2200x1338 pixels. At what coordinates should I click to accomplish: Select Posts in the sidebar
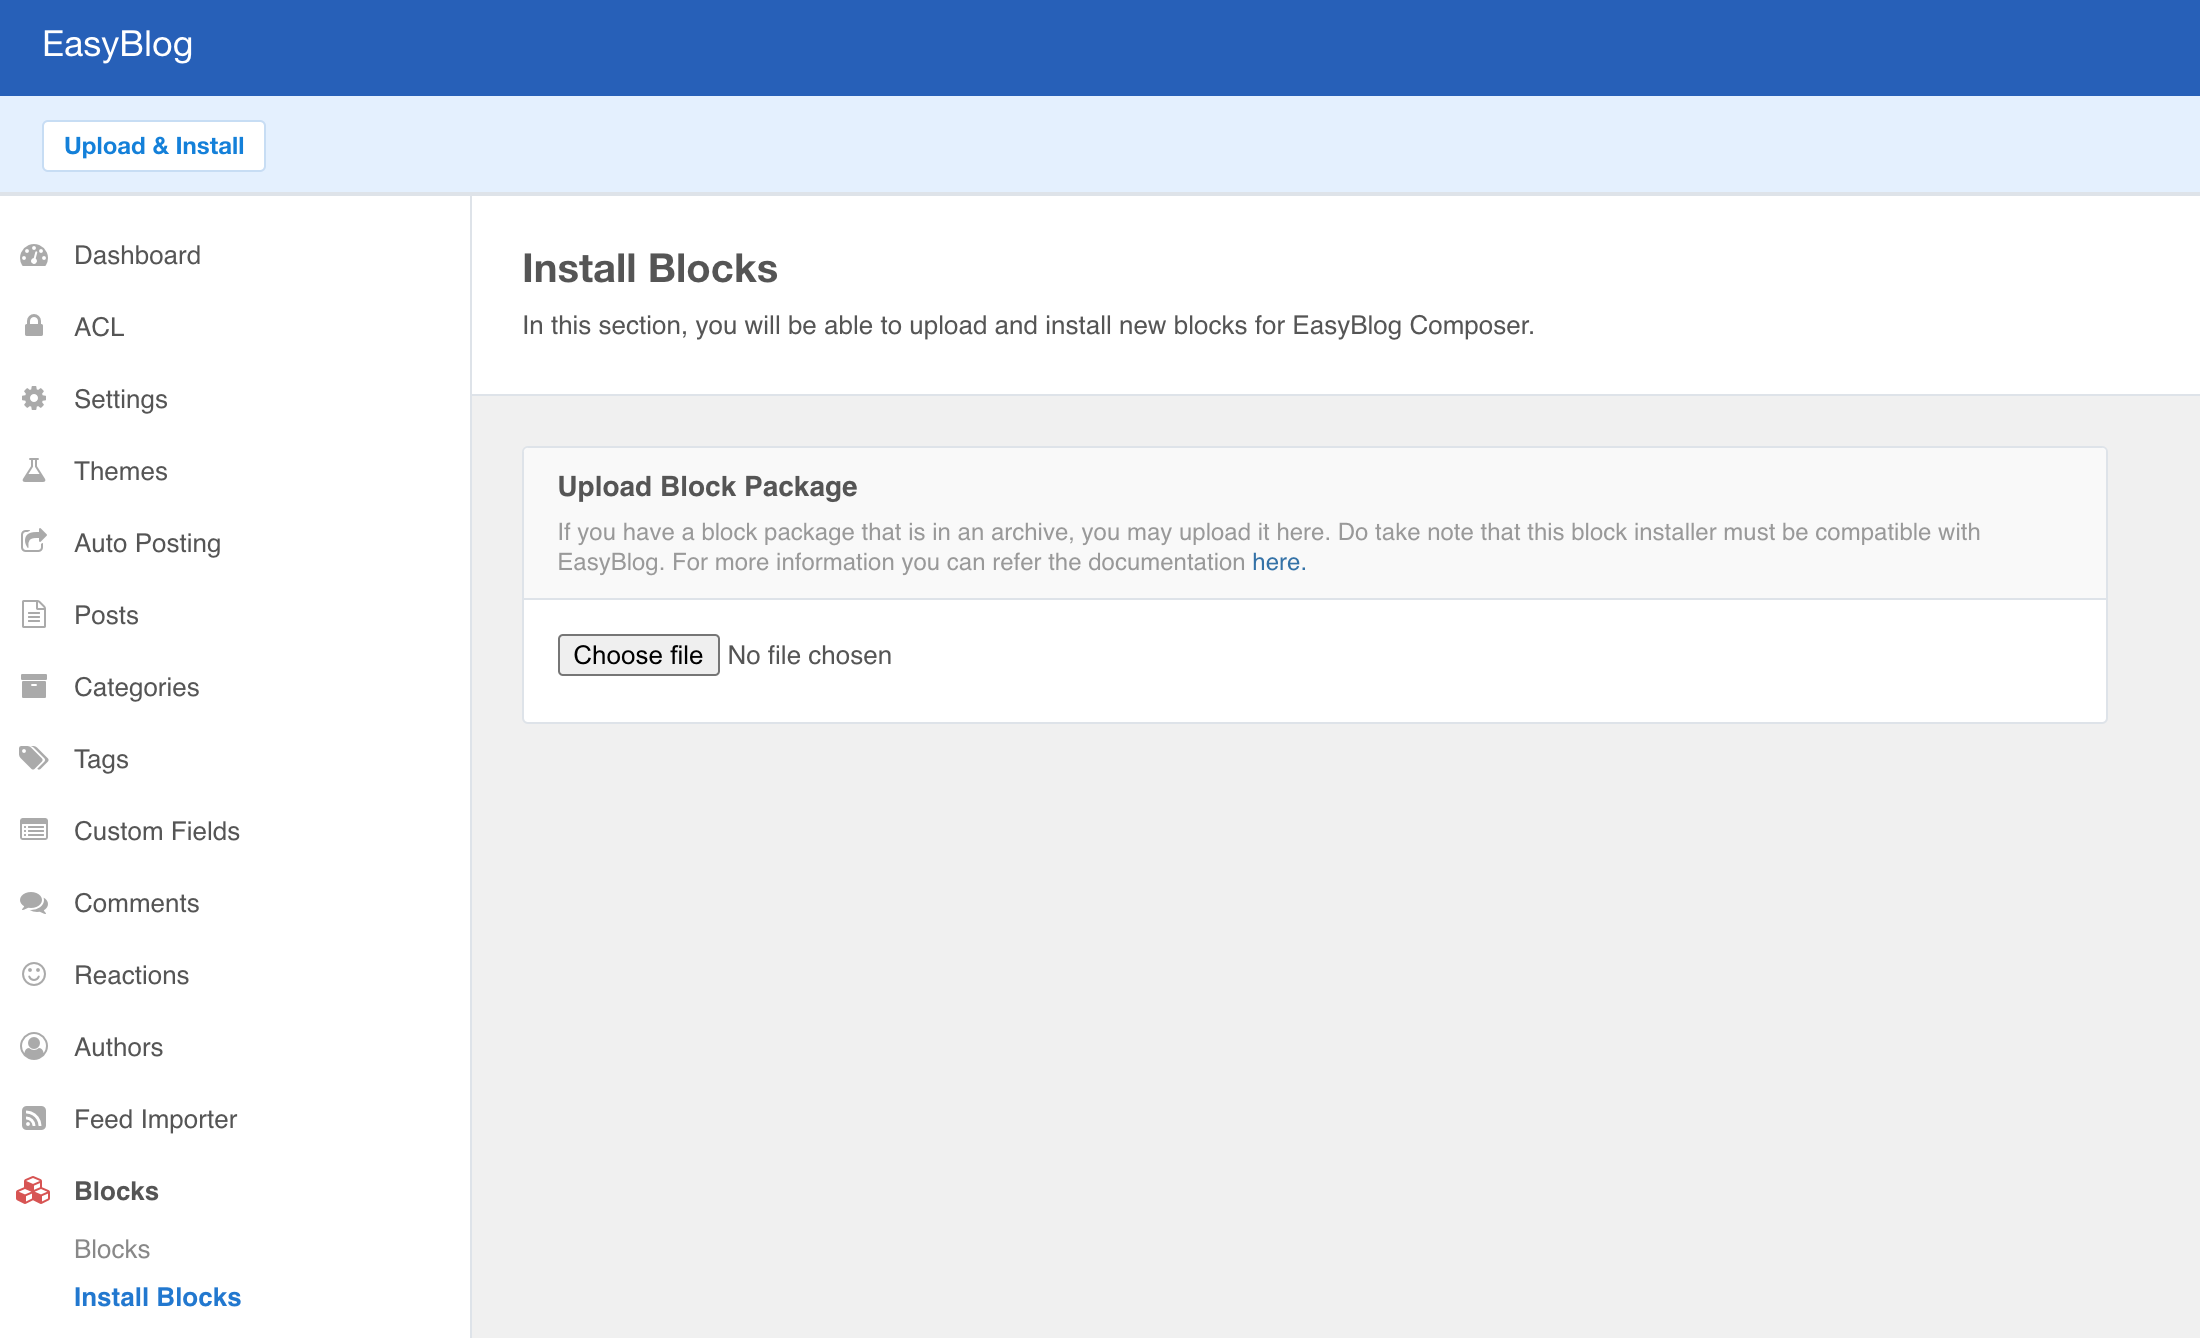coord(107,615)
